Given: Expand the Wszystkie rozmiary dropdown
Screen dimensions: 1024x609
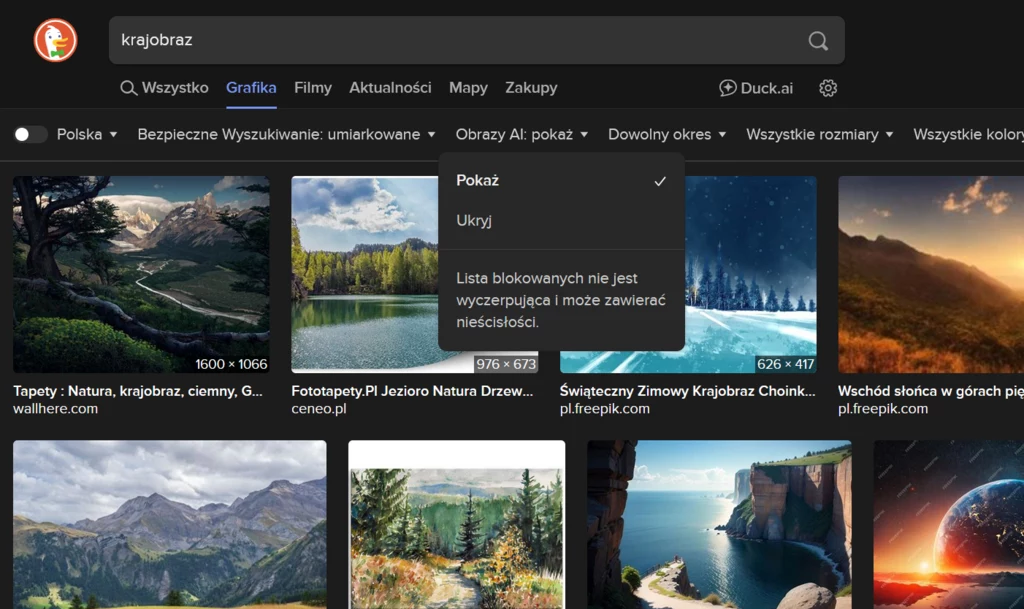Looking at the screenshot, I should (x=820, y=134).
